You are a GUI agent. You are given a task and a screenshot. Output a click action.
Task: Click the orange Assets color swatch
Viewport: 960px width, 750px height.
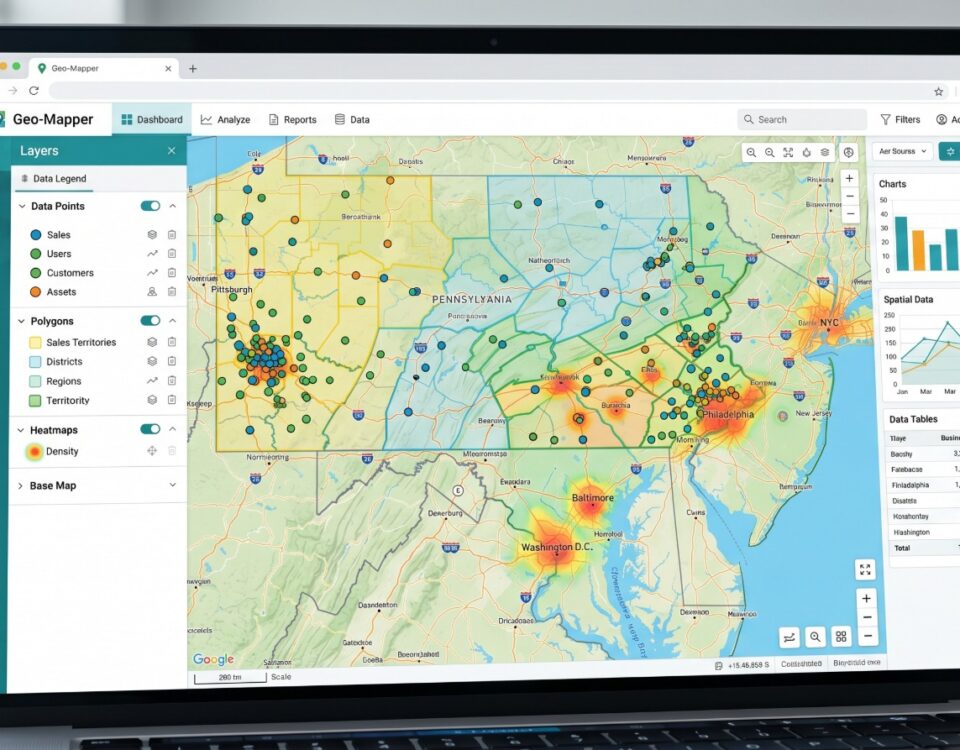tap(36, 292)
